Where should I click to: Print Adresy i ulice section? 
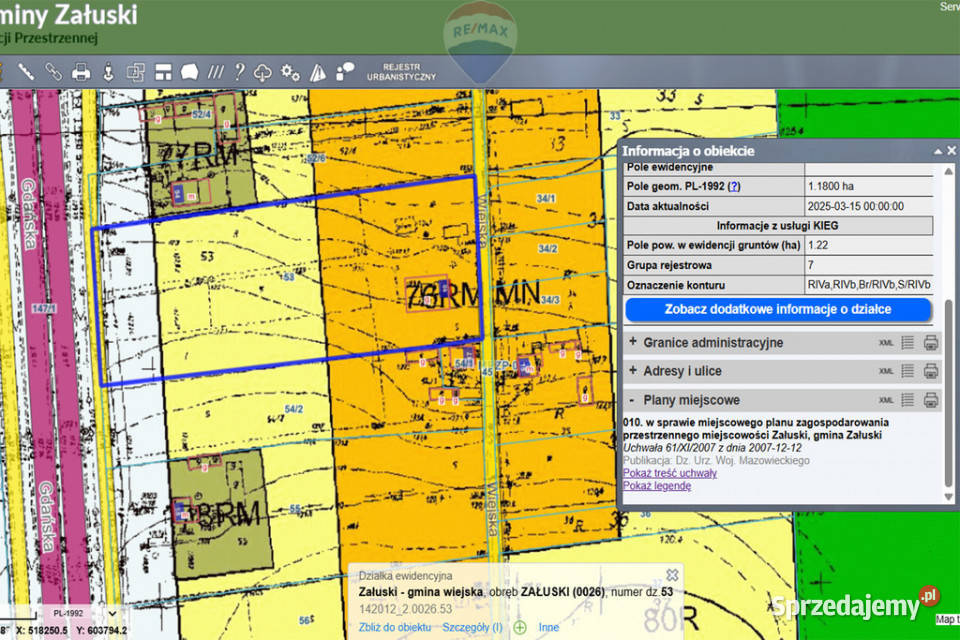coord(931,371)
